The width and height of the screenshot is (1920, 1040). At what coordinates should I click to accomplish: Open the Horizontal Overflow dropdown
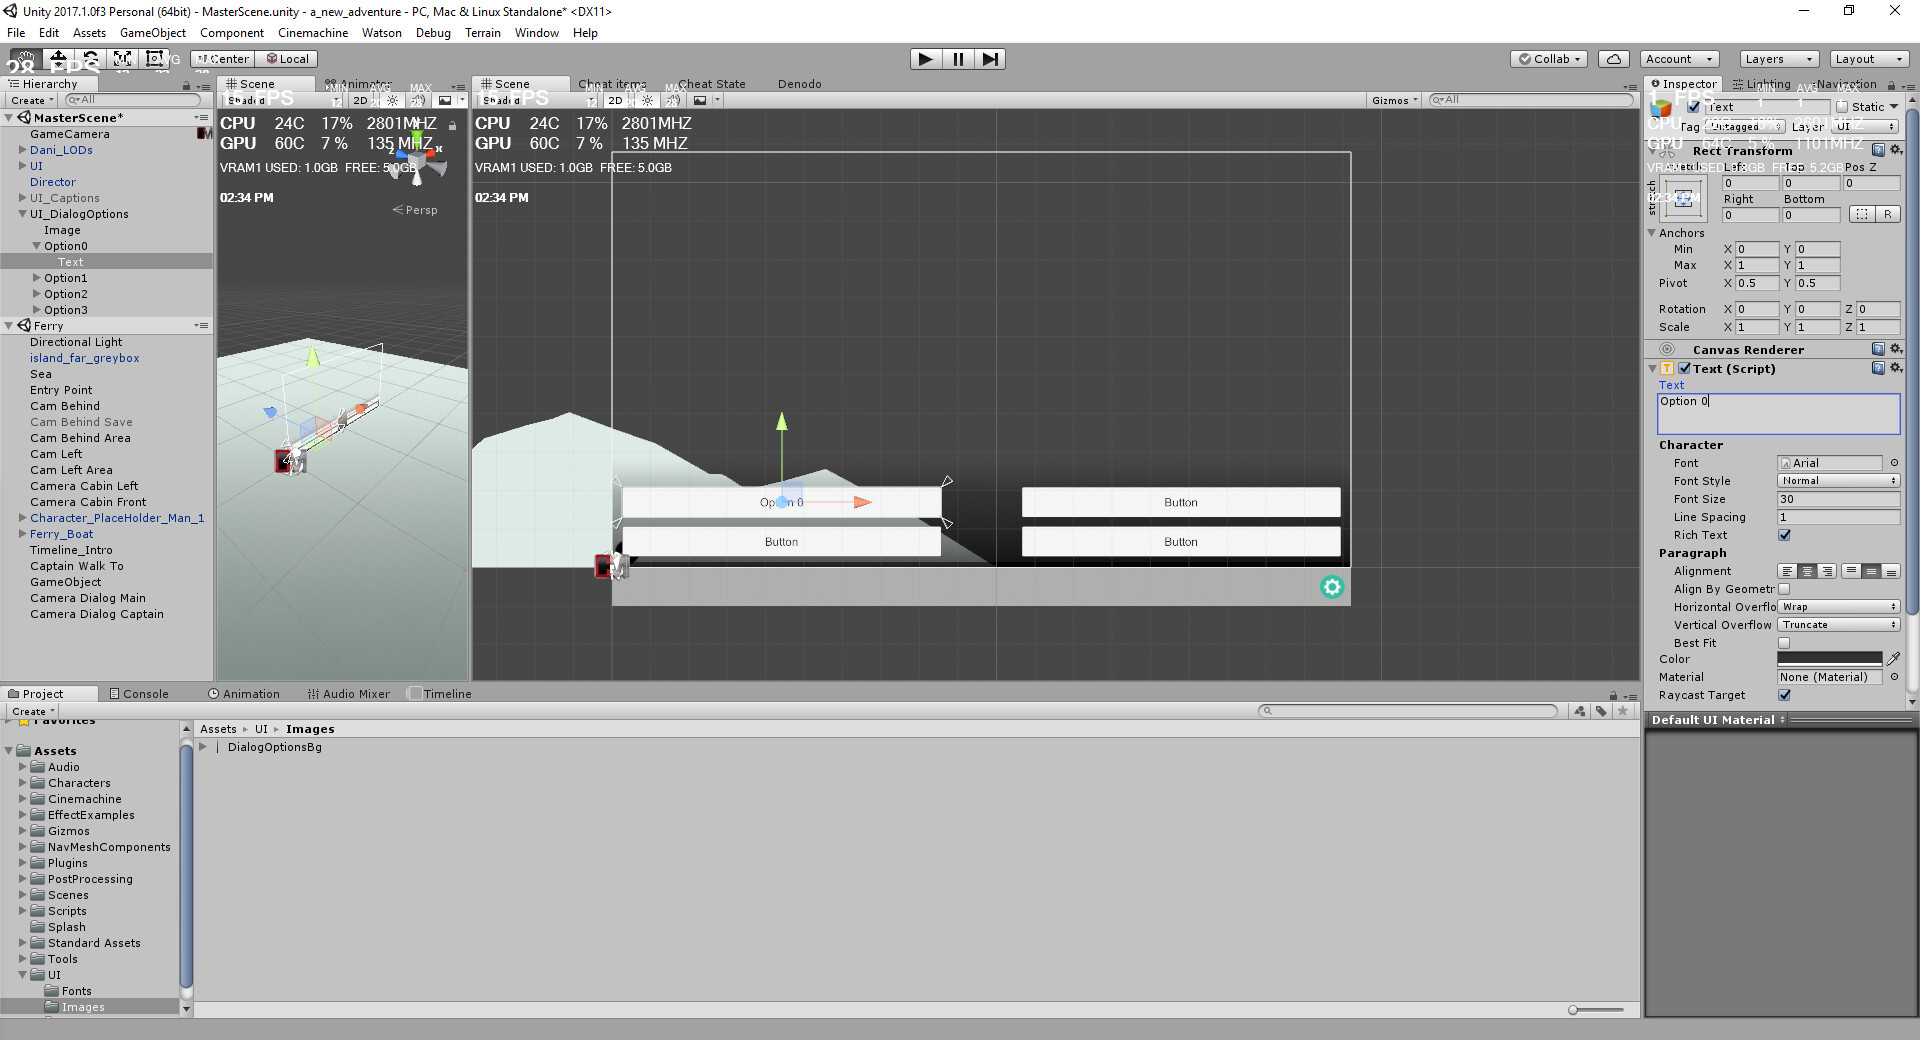tap(1838, 607)
